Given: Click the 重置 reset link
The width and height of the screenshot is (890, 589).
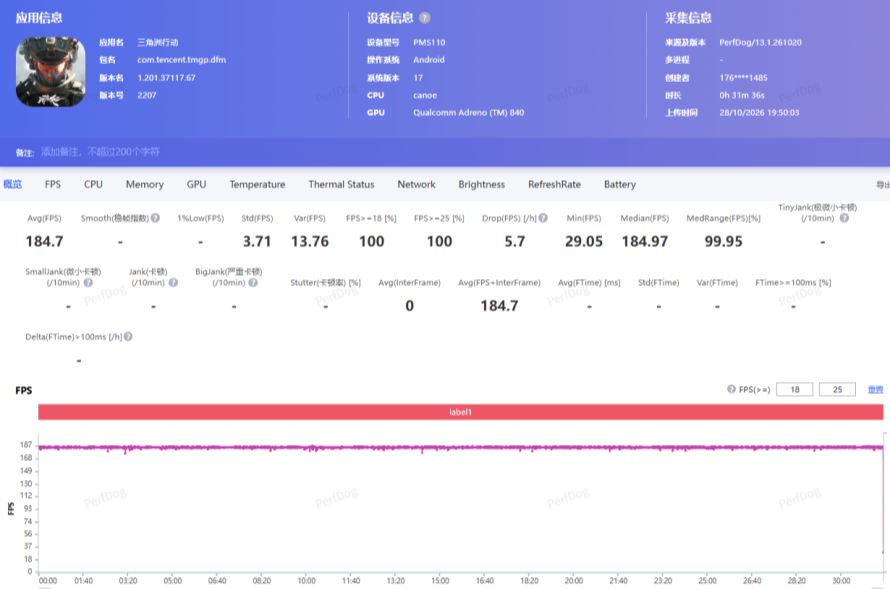Looking at the screenshot, I should pyautogui.click(x=875, y=389).
